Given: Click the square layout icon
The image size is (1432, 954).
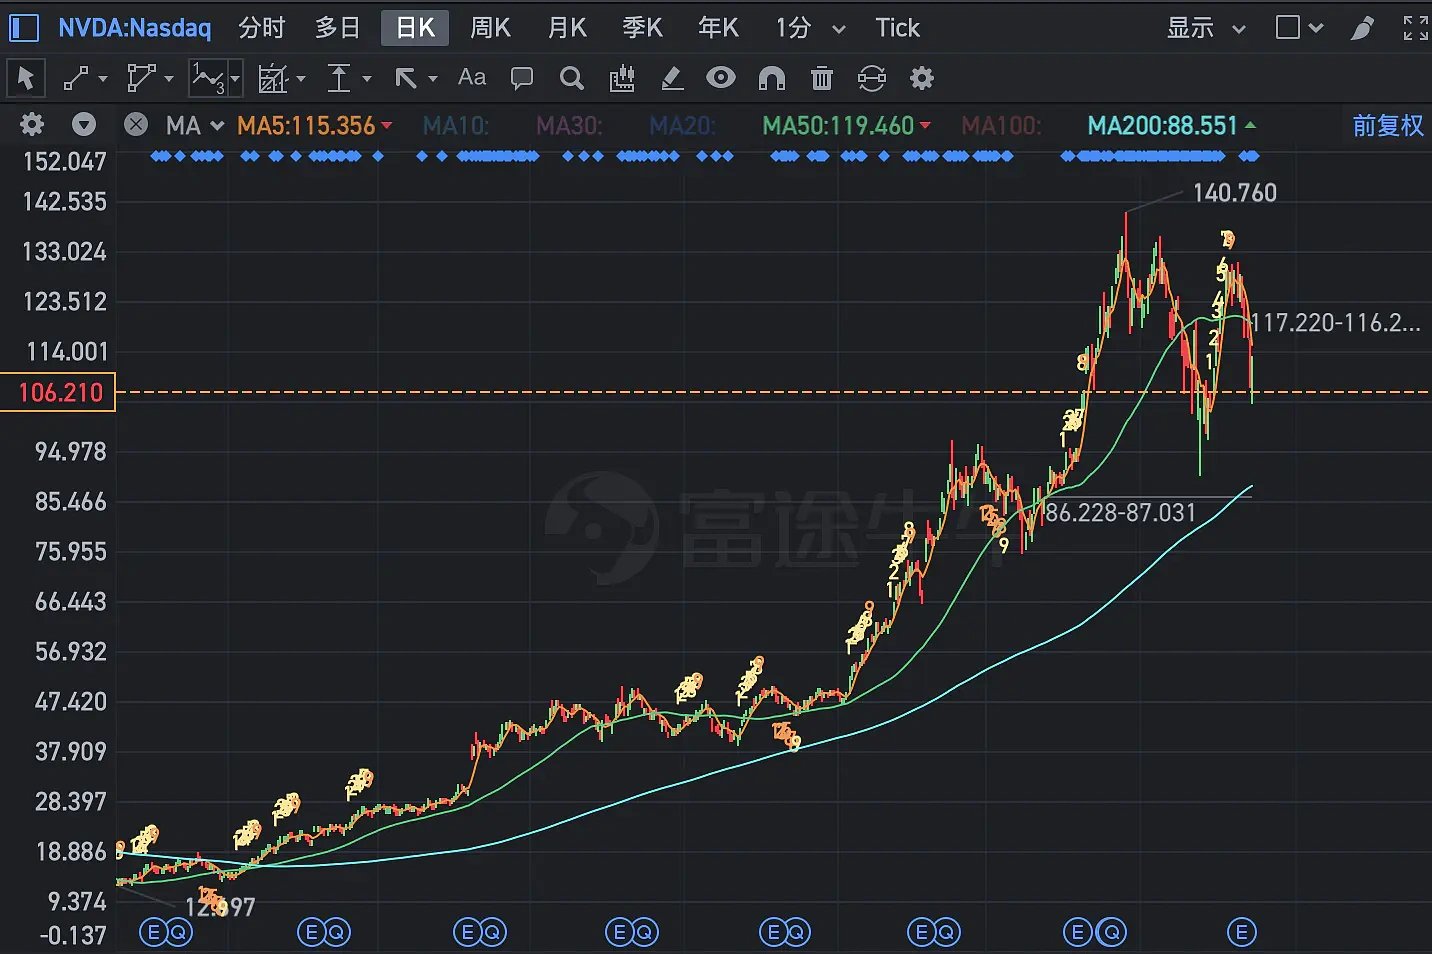Looking at the screenshot, I should [x=1288, y=28].
